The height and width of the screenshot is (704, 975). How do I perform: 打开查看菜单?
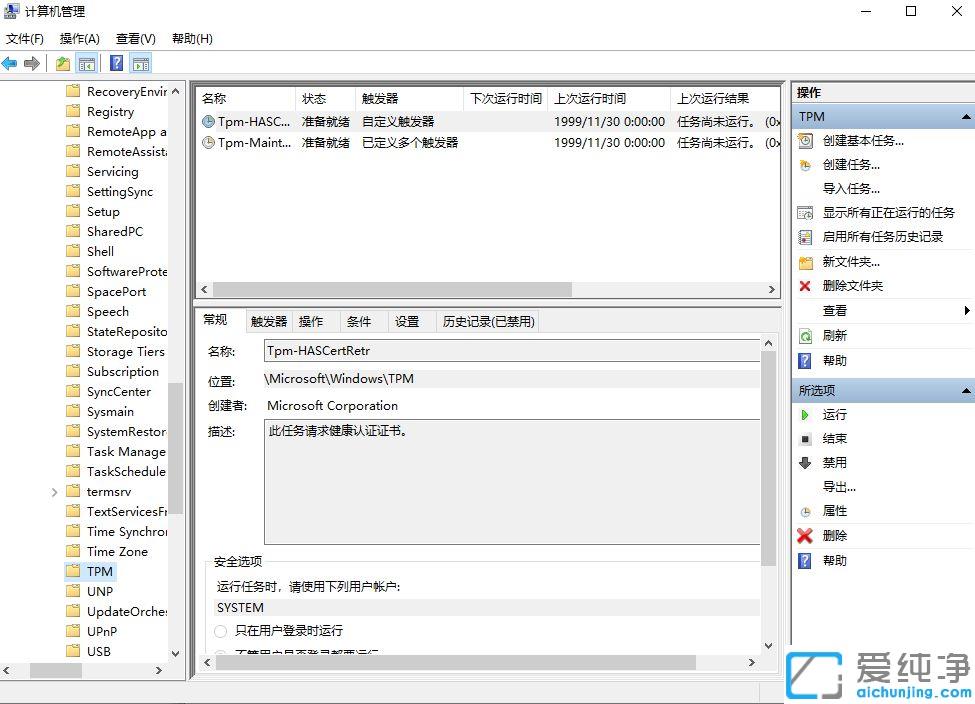pos(135,39)
